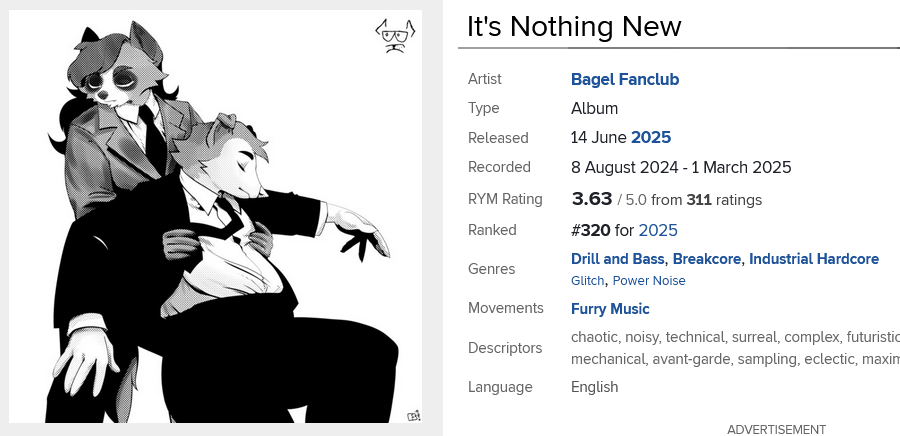Click the Album type value
This screenshot has height=436, width=900.
594,108
